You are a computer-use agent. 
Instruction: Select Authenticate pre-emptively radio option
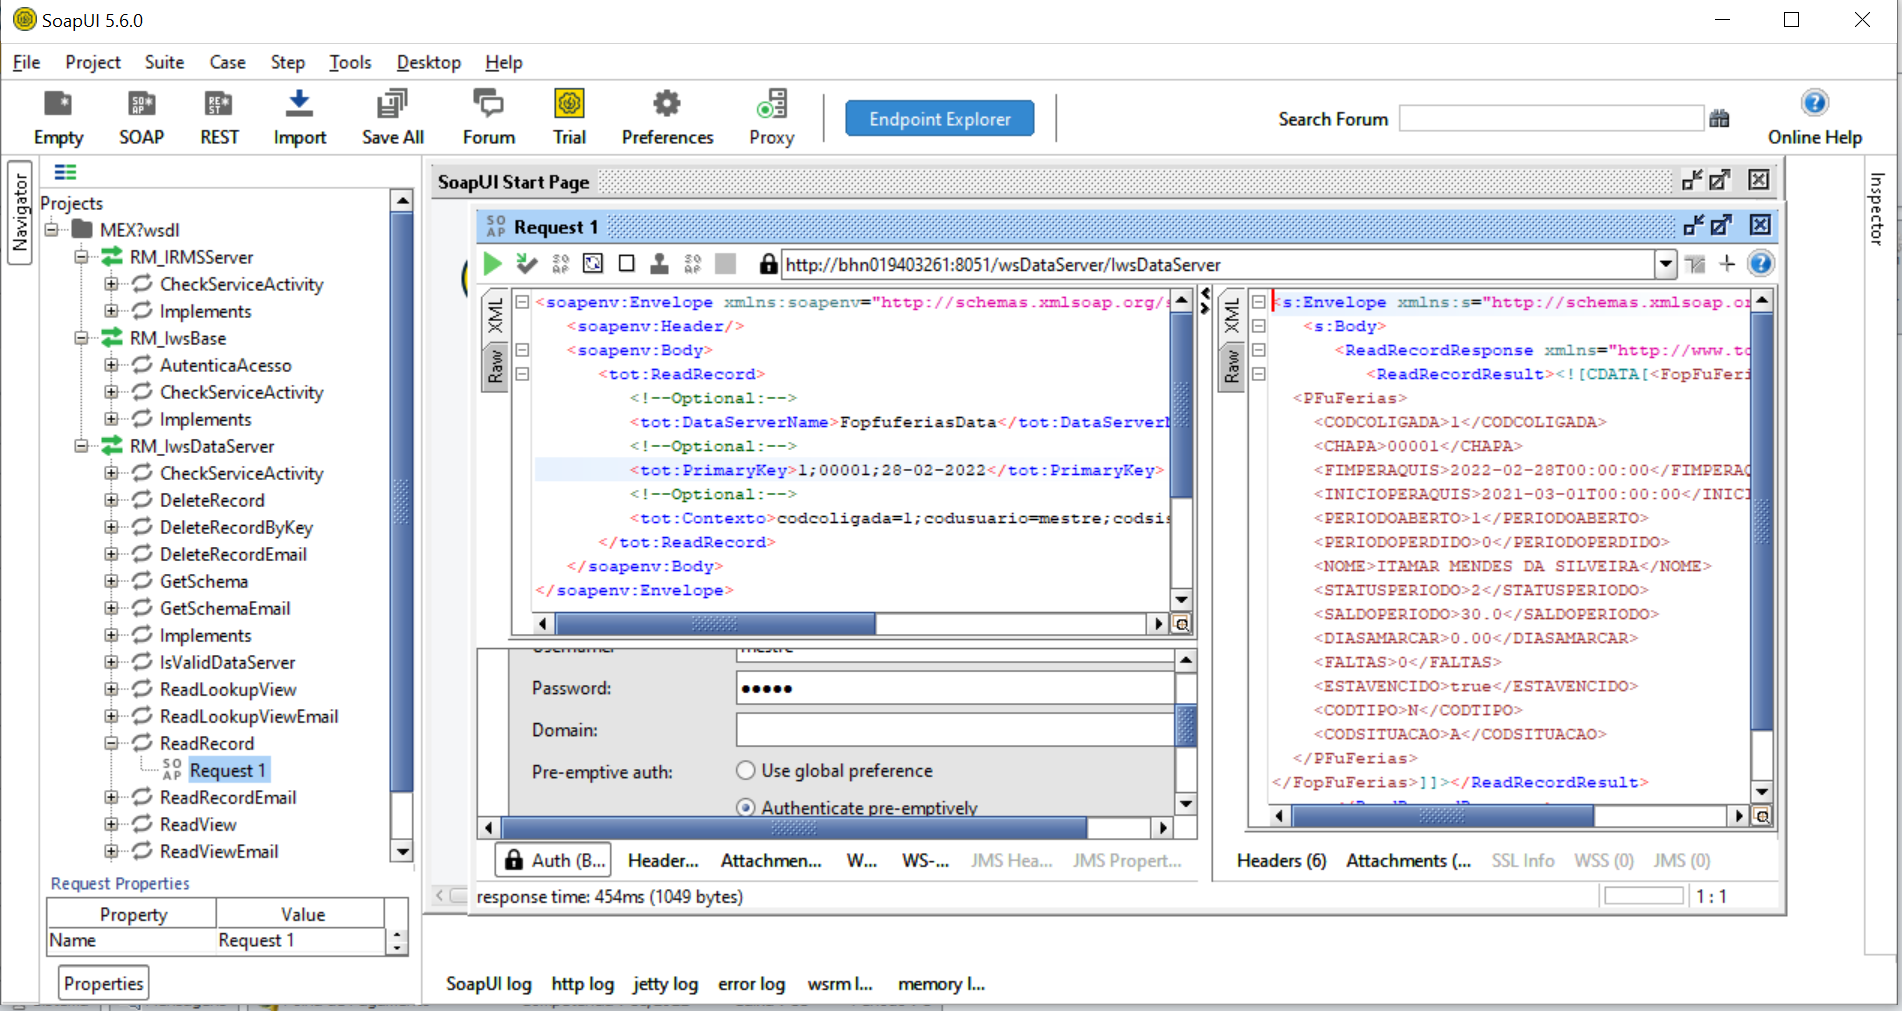coord(745,807)
